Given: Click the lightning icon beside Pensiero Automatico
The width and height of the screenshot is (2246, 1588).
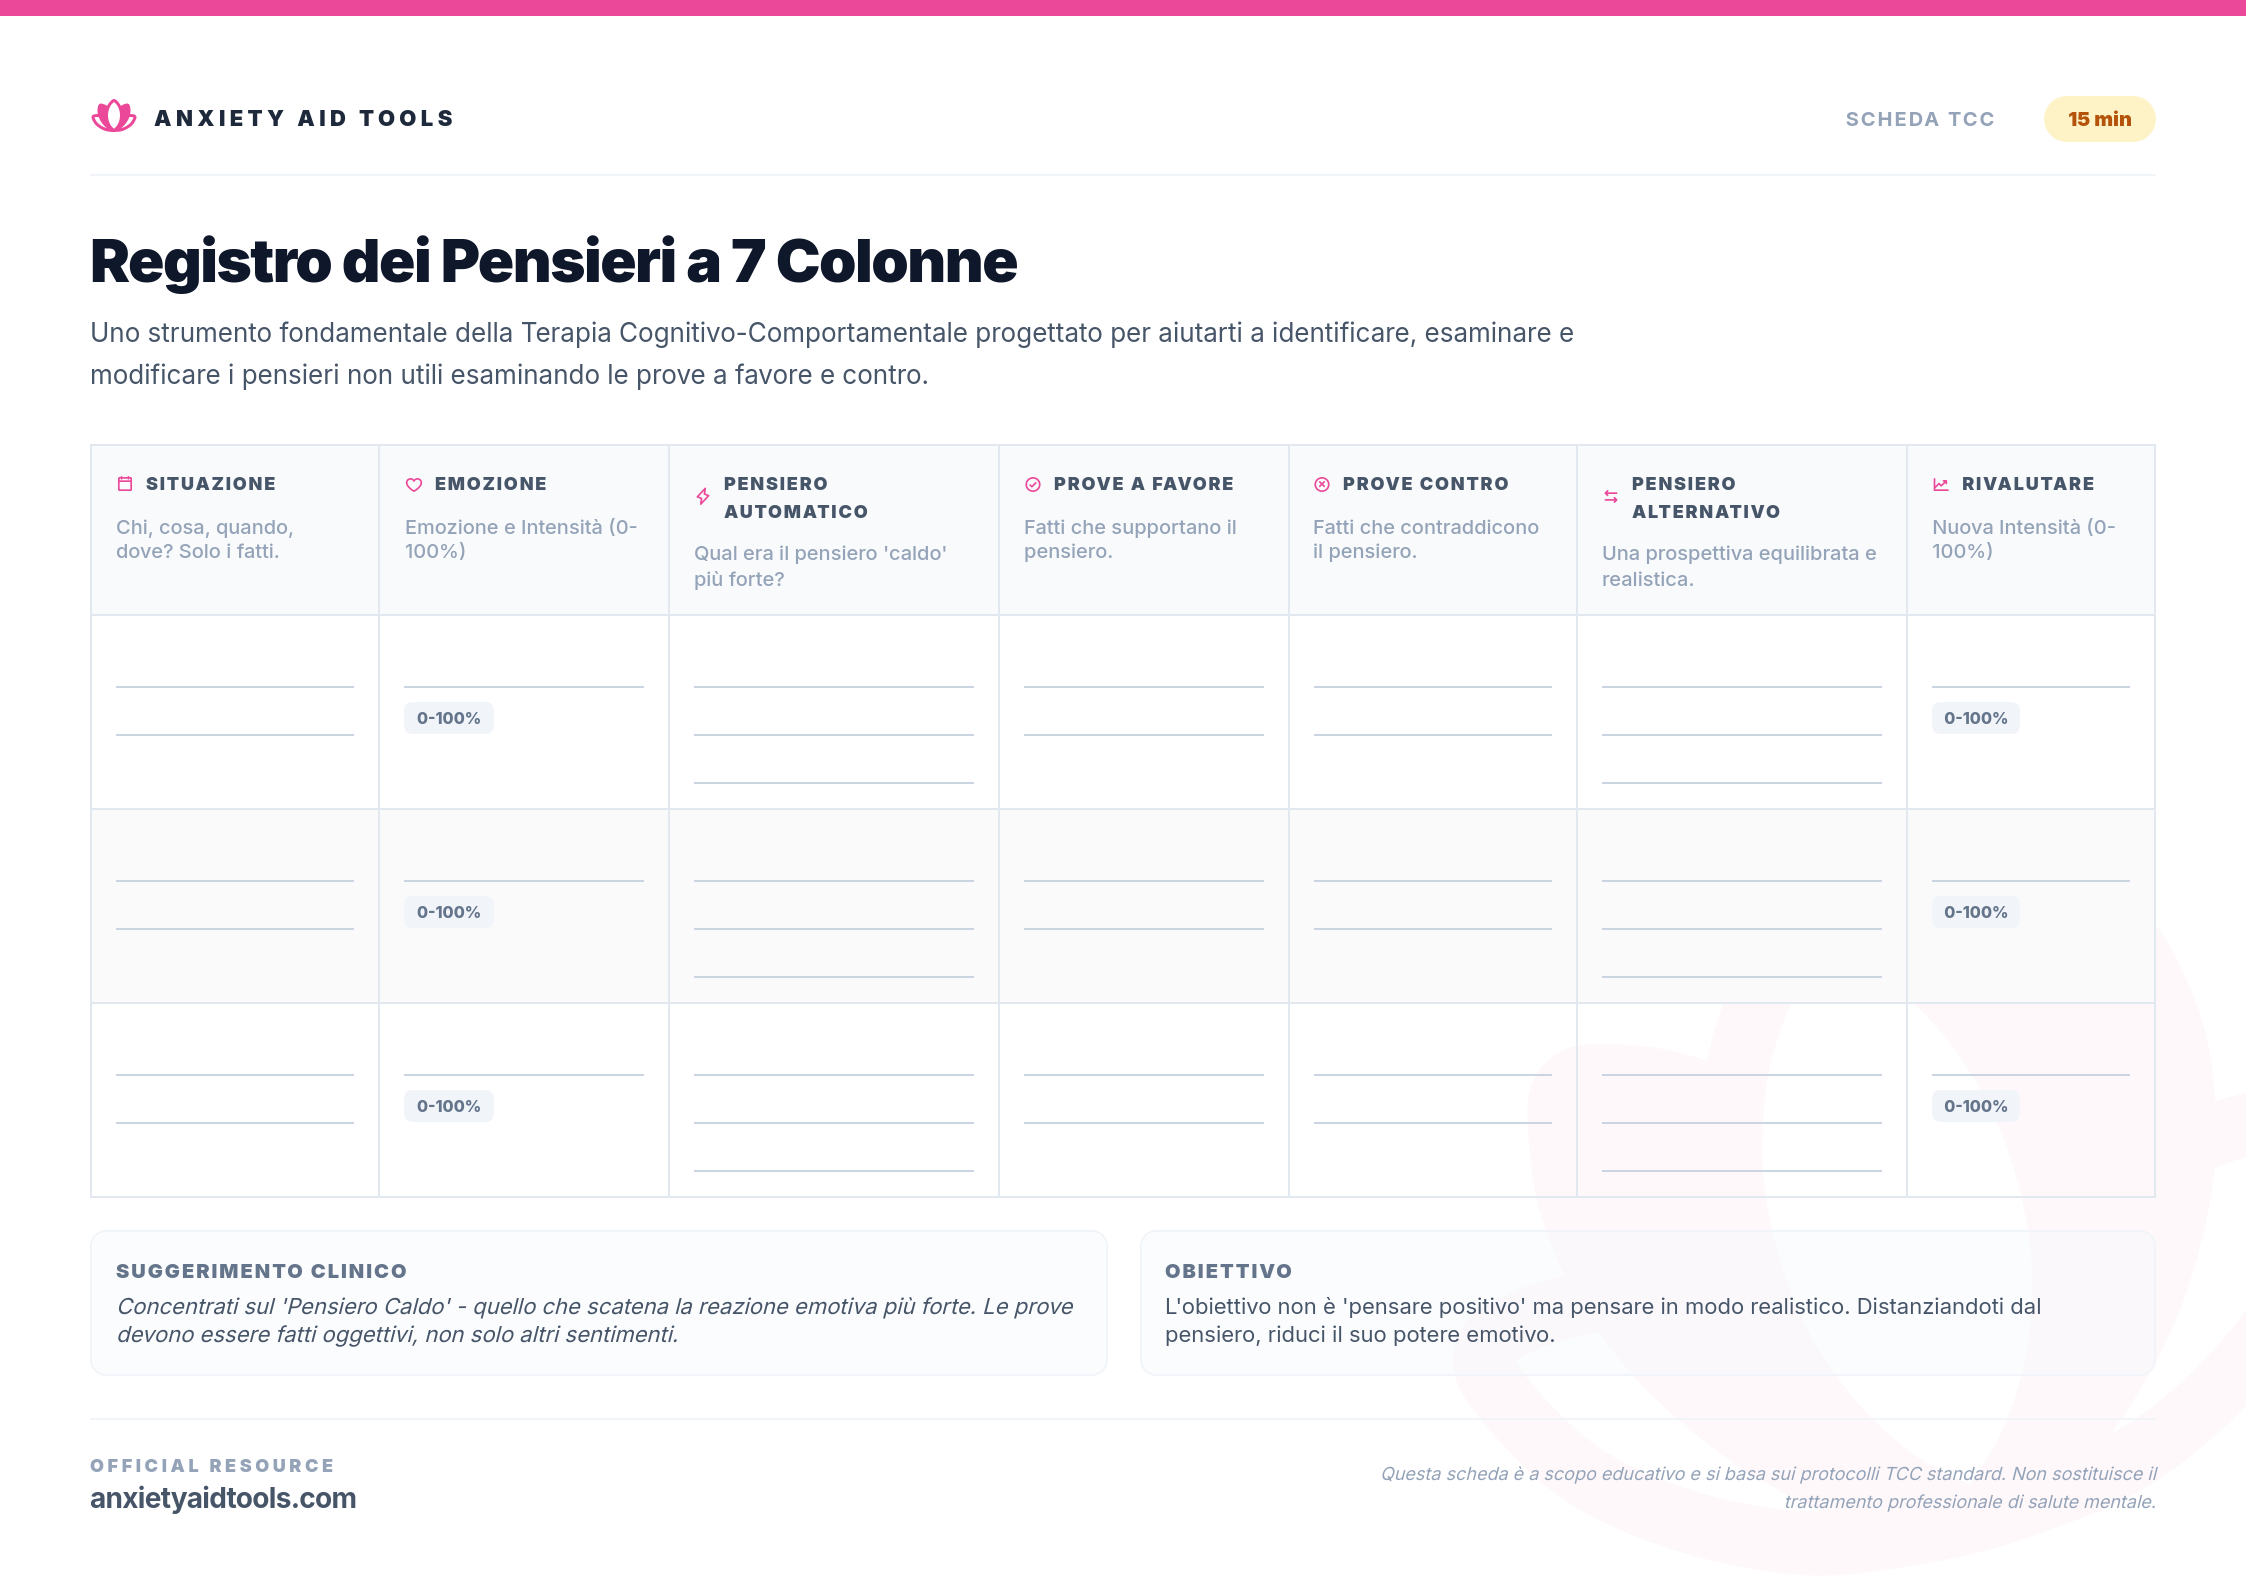Looking at the screenshot, I should pos(703,497).
